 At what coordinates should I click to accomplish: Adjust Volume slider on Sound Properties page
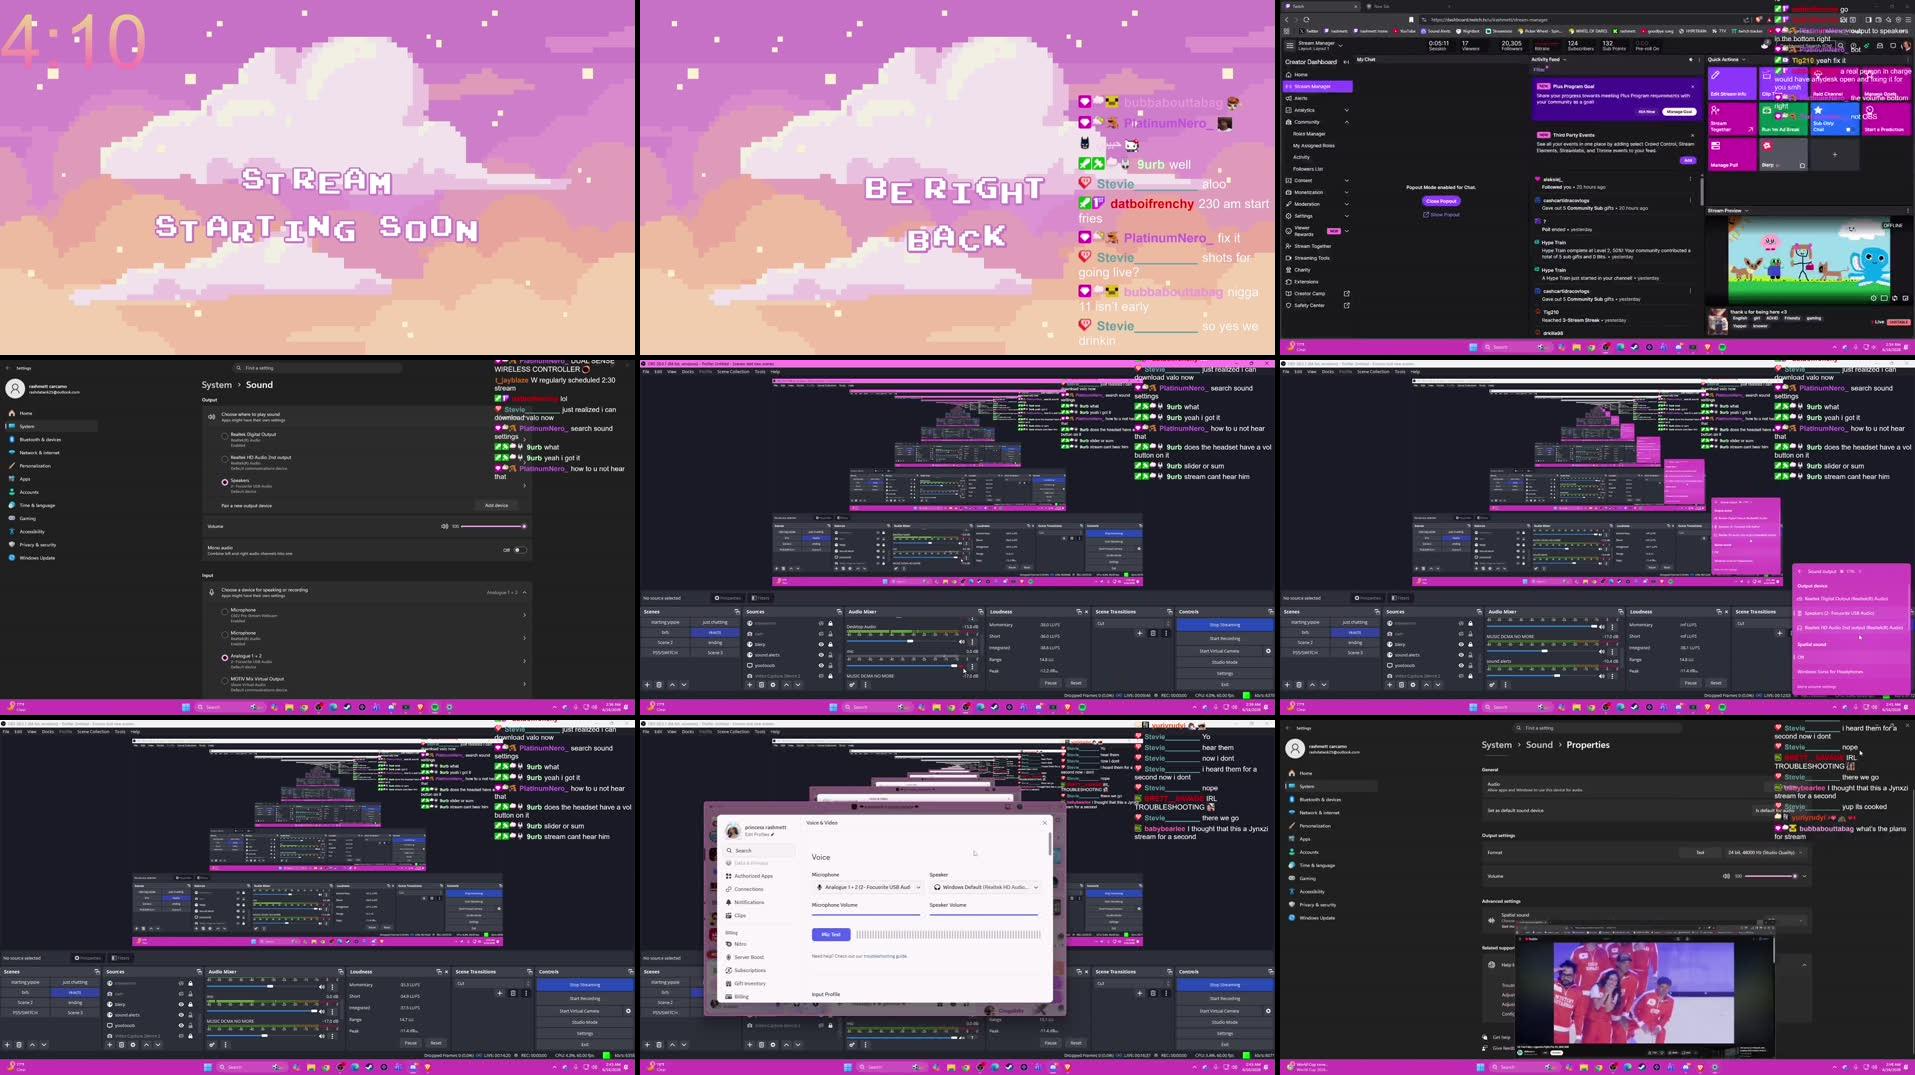[1769, 876]
